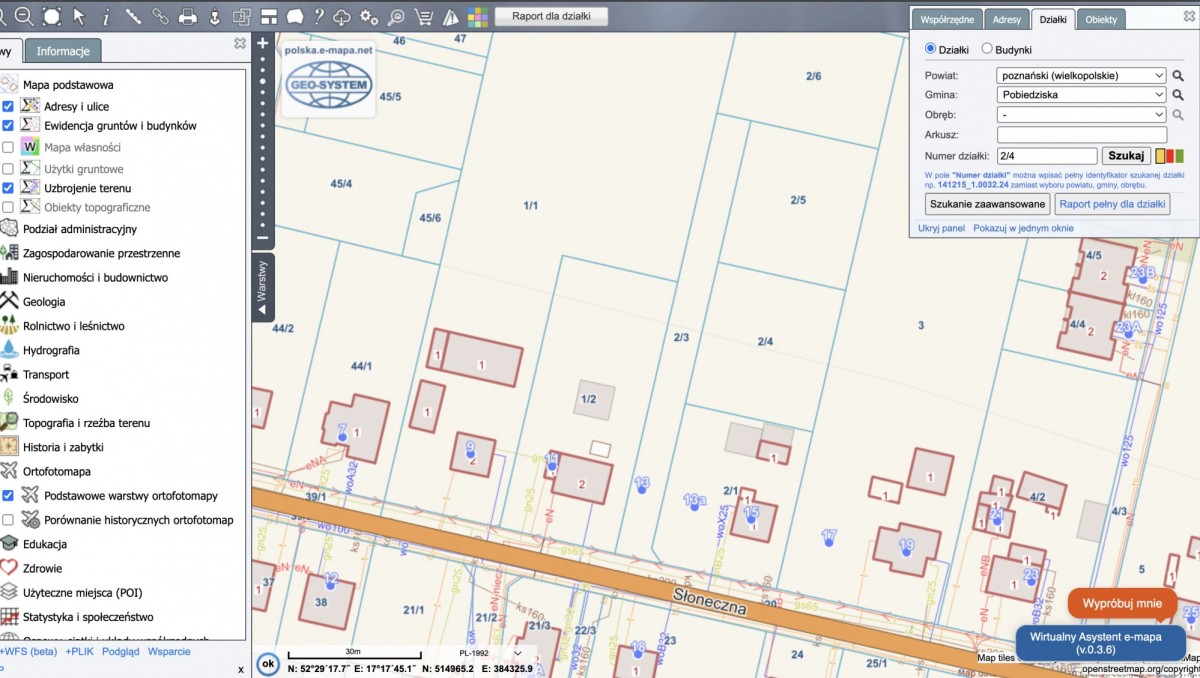
Task: Click the printer icon in the toolbar
Action: click(187, 16)
